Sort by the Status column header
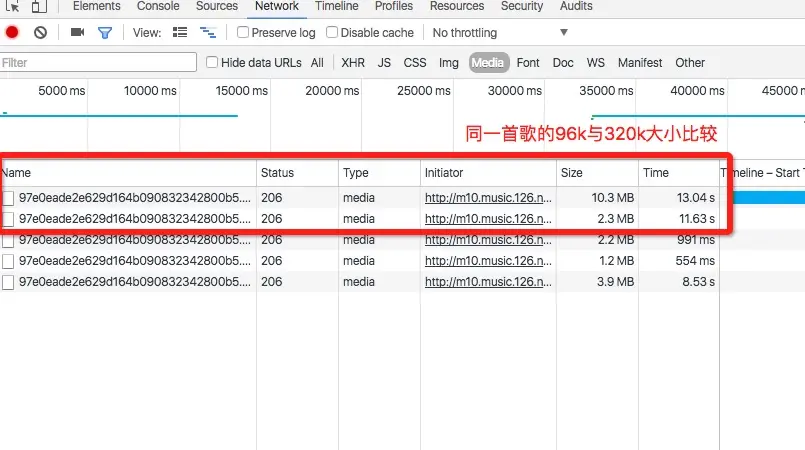805x450 pixels. [297, 173]
